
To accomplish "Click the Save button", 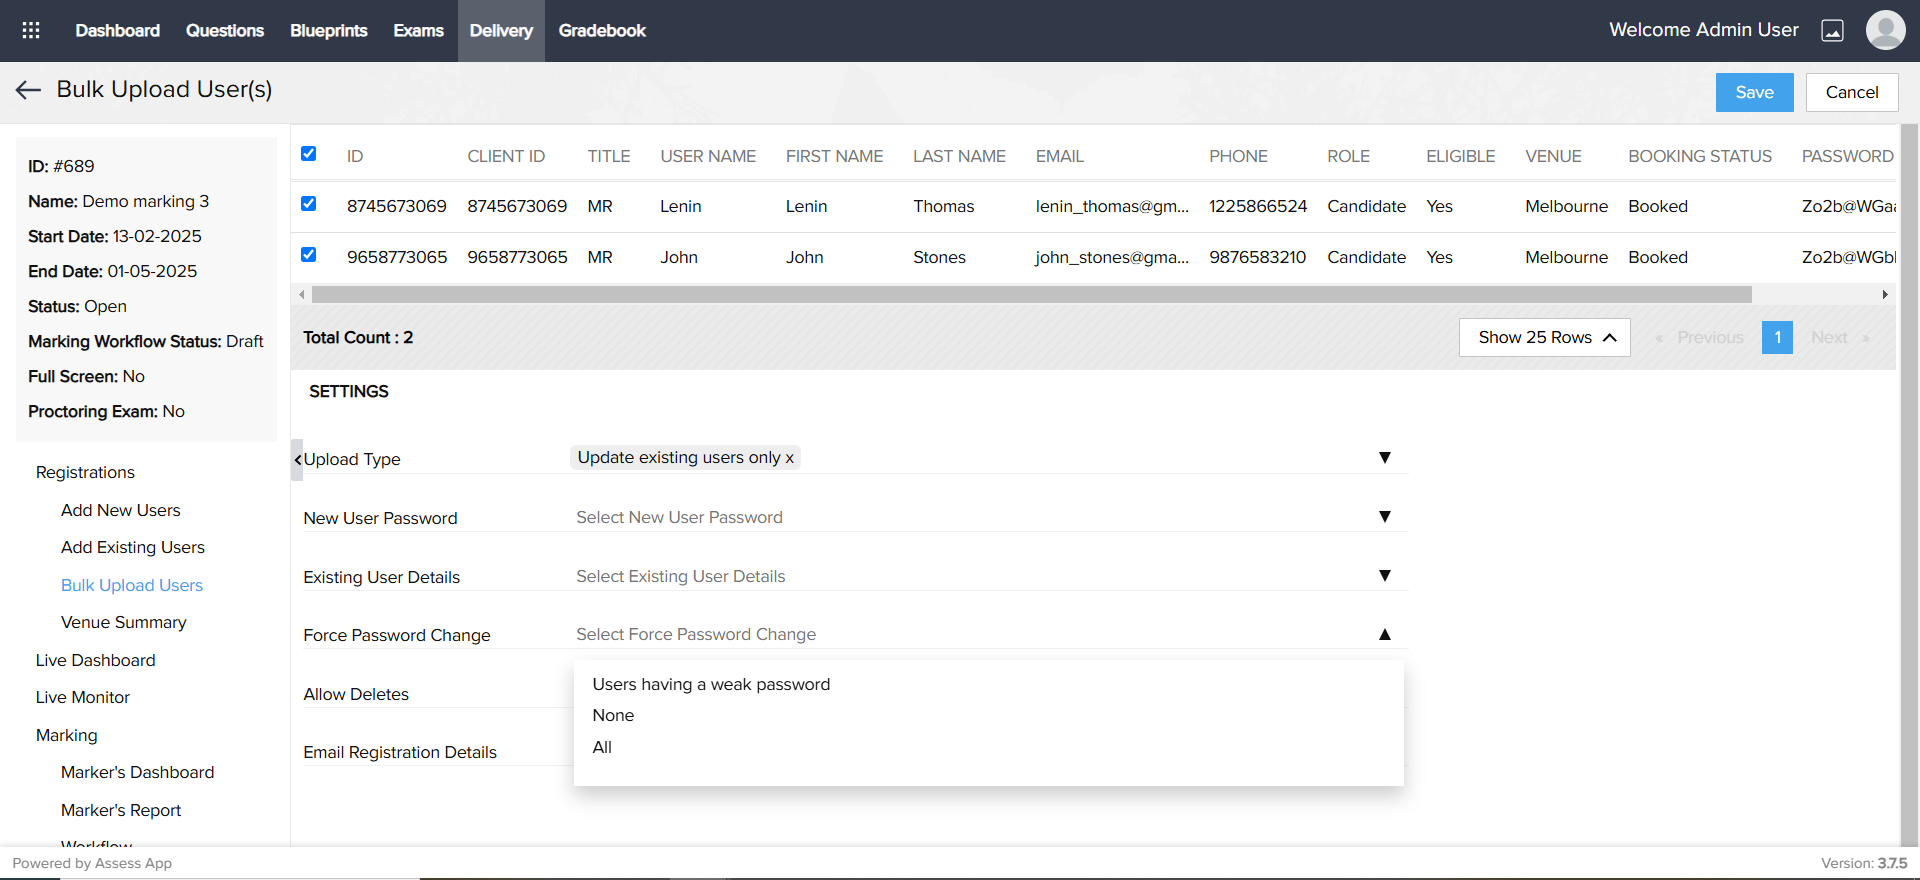I will 1755,92.
